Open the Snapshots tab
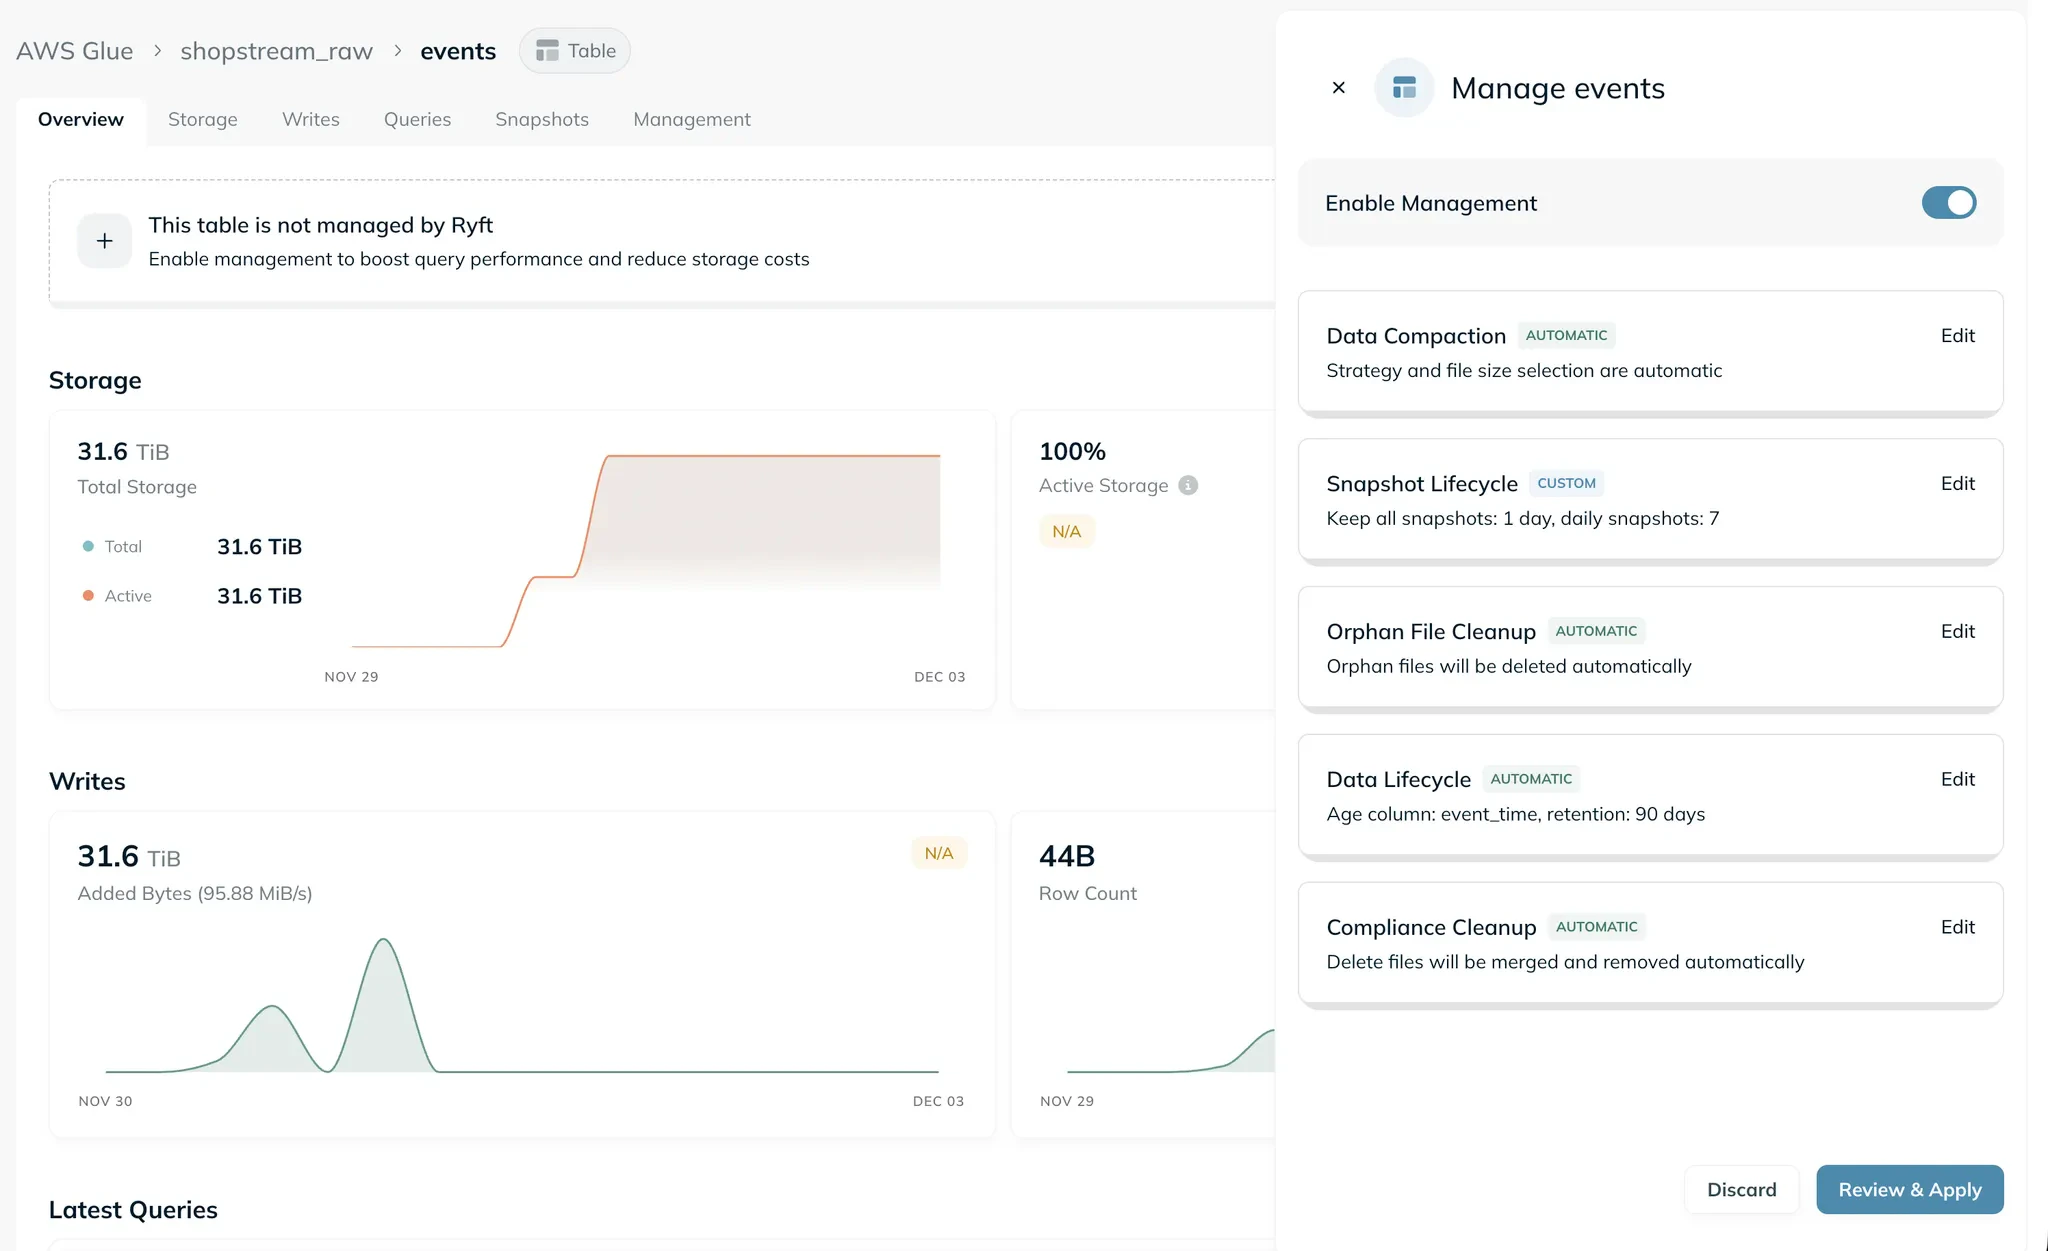Viewport: 2048px width, 1251px height. [542, 120]
